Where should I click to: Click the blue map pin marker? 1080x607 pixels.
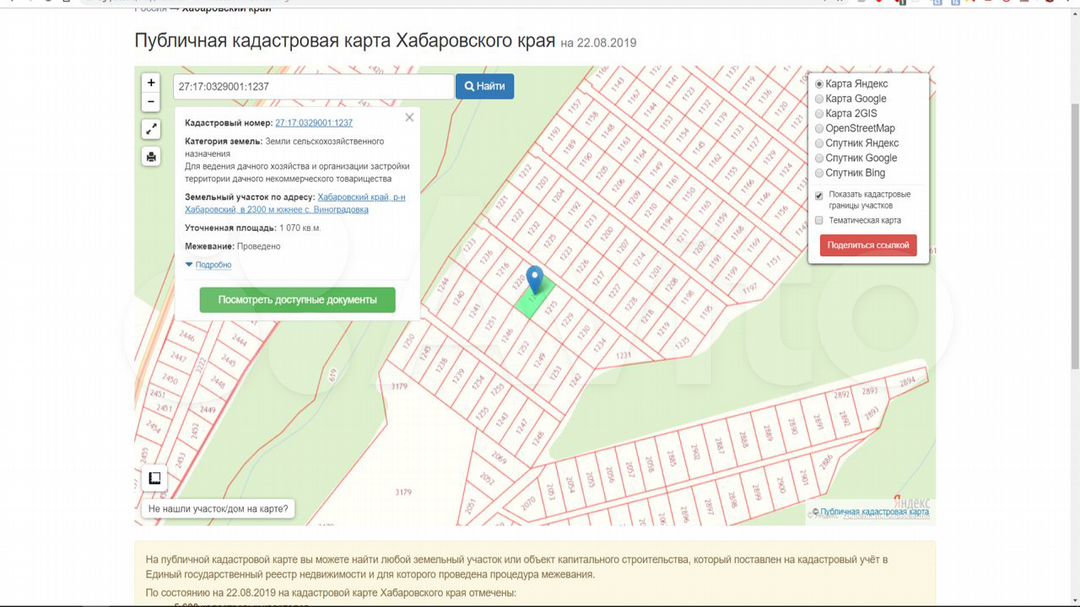tap(535, 279)
